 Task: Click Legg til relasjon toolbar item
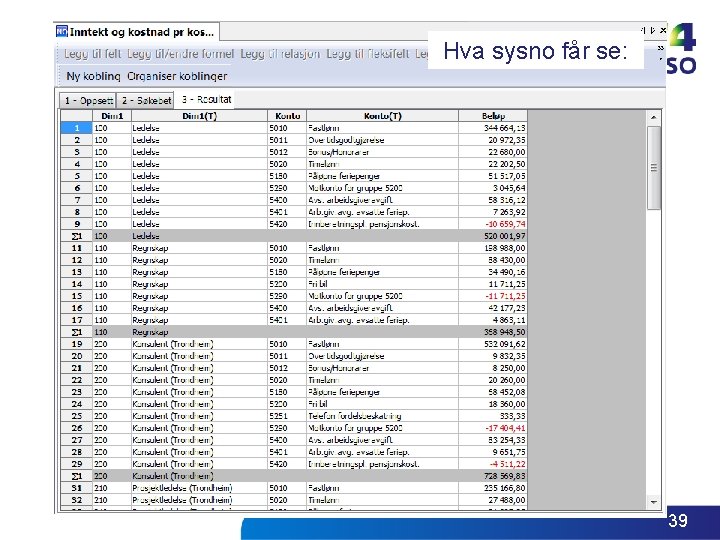pyautogui.click(x=280, y=54)
